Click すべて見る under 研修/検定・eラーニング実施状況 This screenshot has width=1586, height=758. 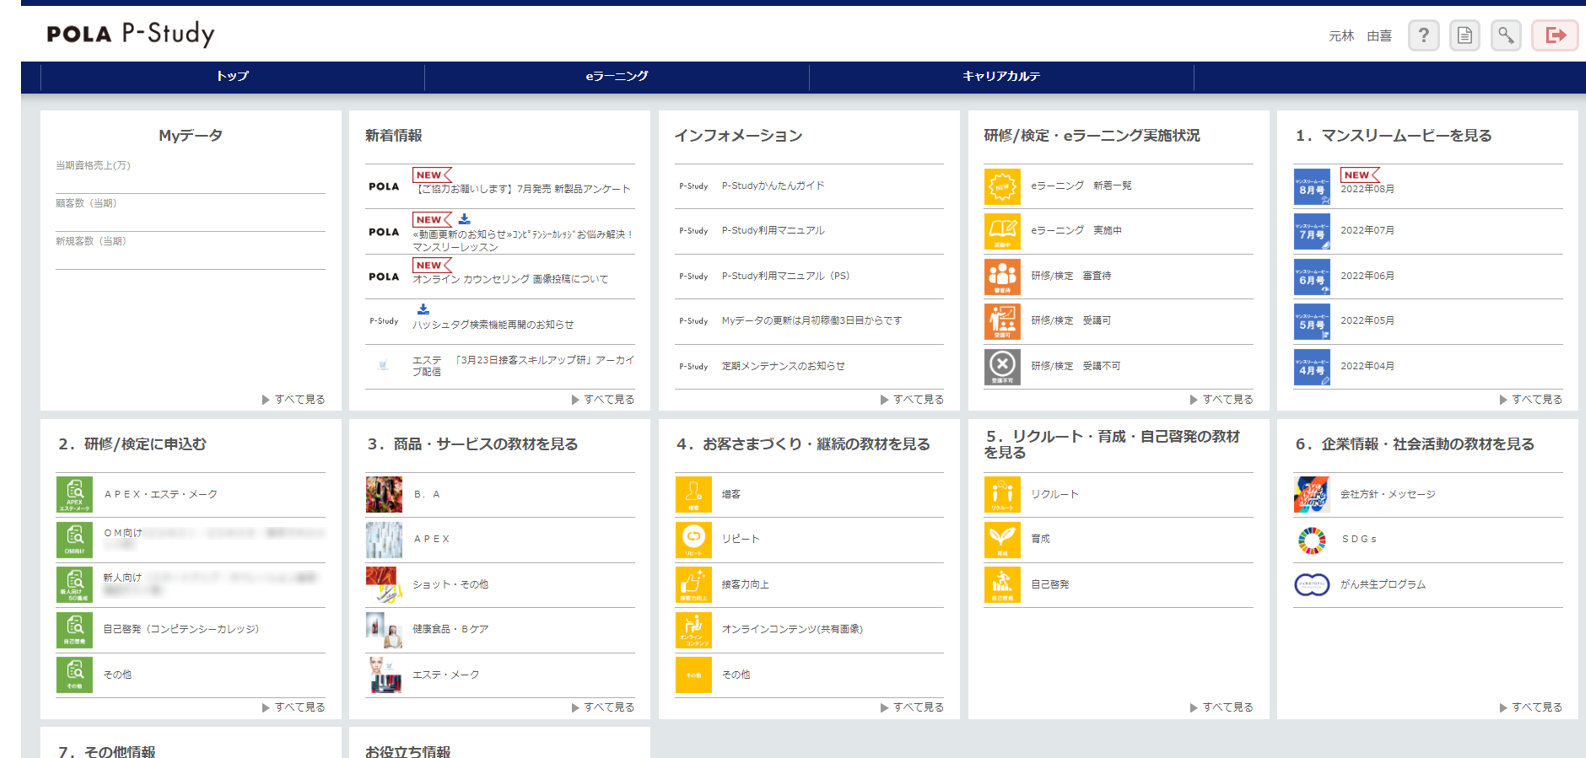pos(1221,399)
